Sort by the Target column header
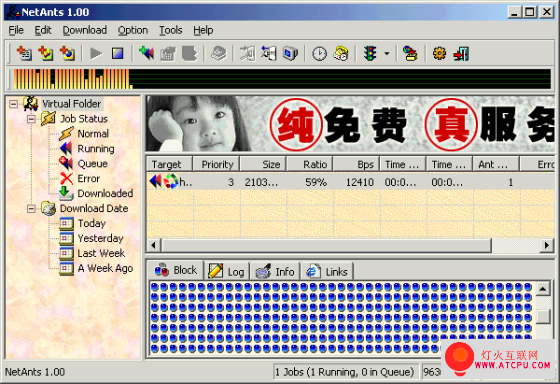The width and height of the screenshot is (560, 384). pyautogui.click(x=170, y=164)
